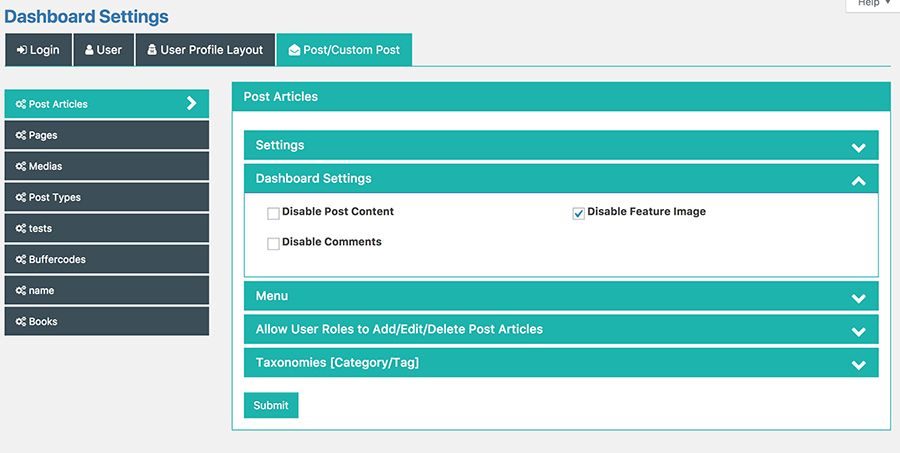
Task: Click the sign-in icon on the Login tab
Action: pos(21,50)
